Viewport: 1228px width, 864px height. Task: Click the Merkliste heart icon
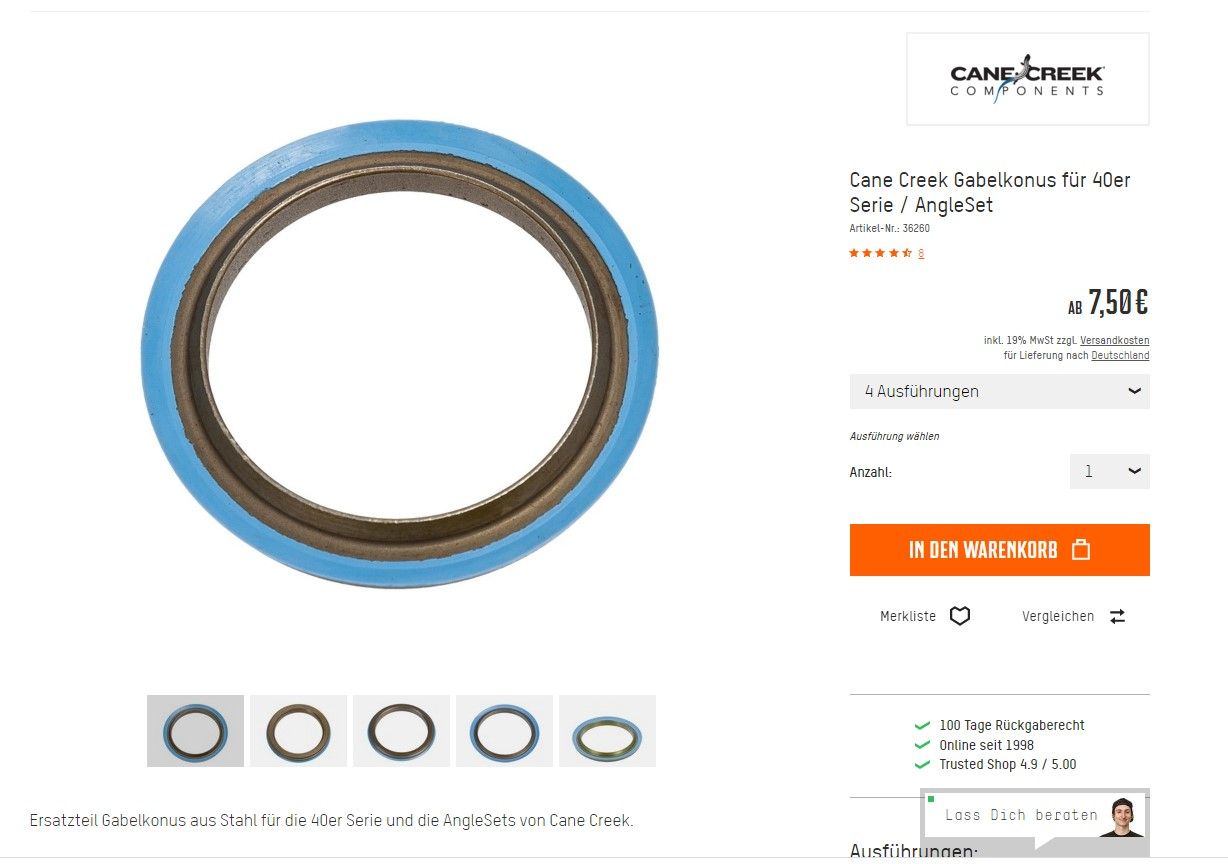point(960,616)
